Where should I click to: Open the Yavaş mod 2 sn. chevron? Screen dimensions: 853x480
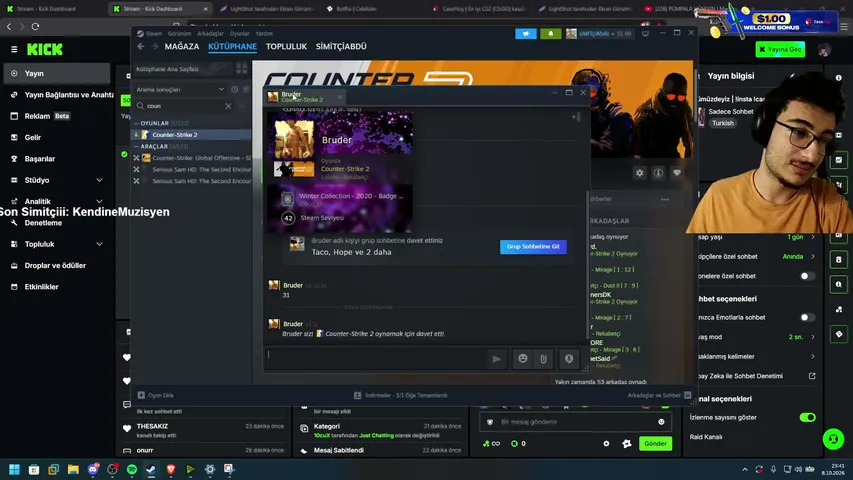pyautogui.click(x=813, y=337)
